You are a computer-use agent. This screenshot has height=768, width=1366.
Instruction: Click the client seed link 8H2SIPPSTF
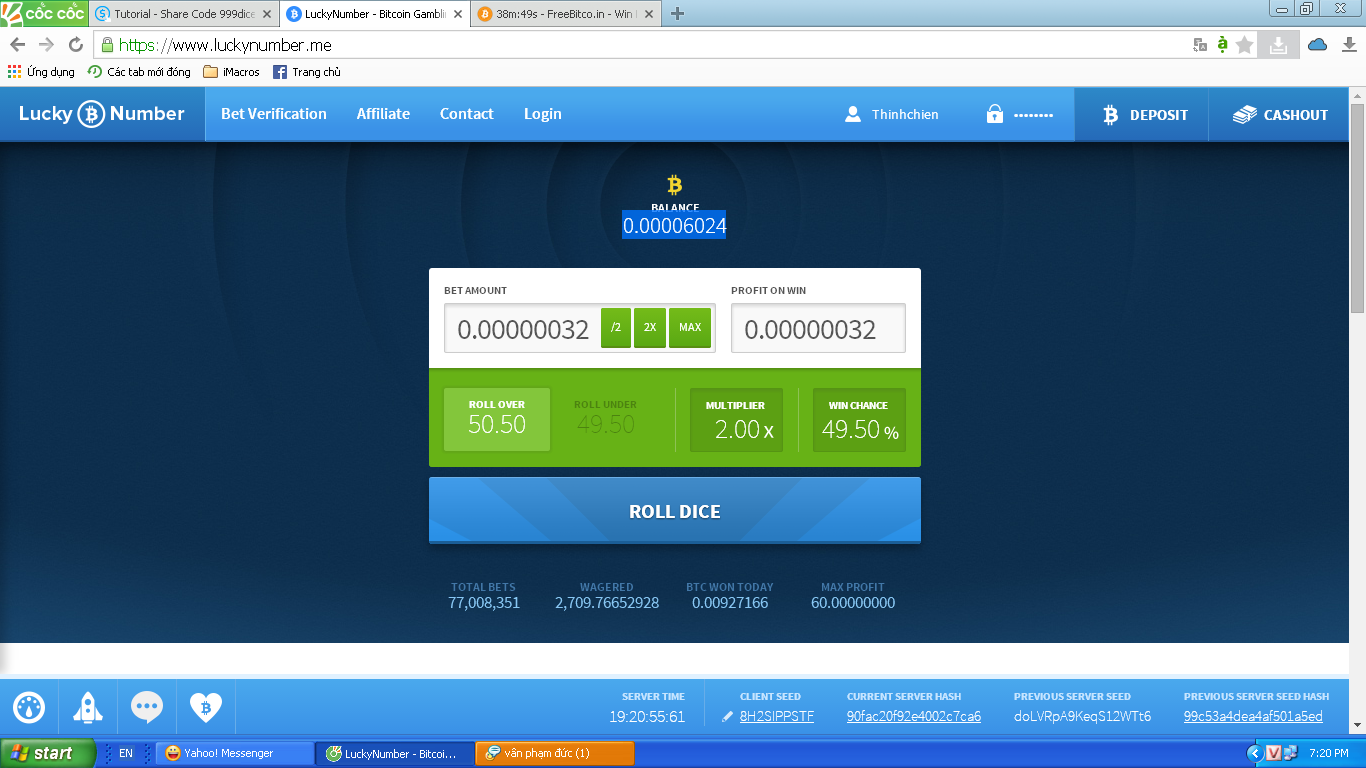[777, 717]
